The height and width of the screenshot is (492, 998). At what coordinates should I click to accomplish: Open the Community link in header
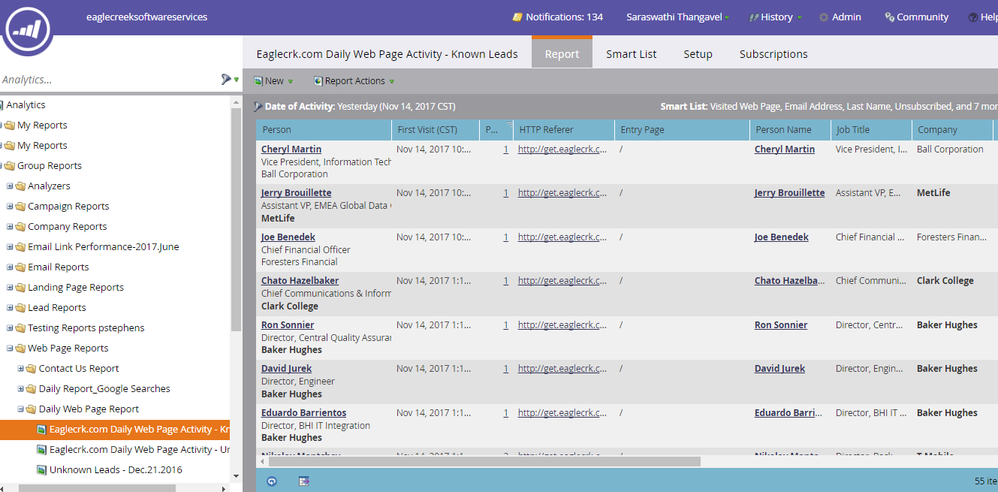tap(915, 17)
